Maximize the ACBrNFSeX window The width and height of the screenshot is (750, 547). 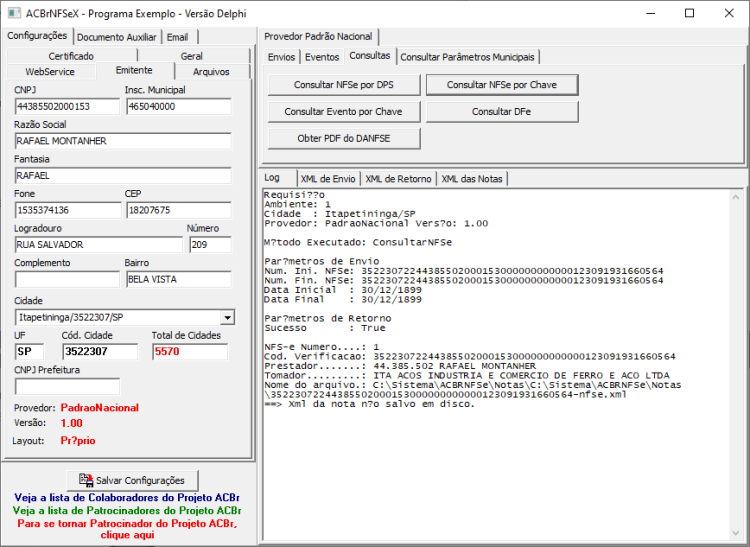[x=689, y=13]
